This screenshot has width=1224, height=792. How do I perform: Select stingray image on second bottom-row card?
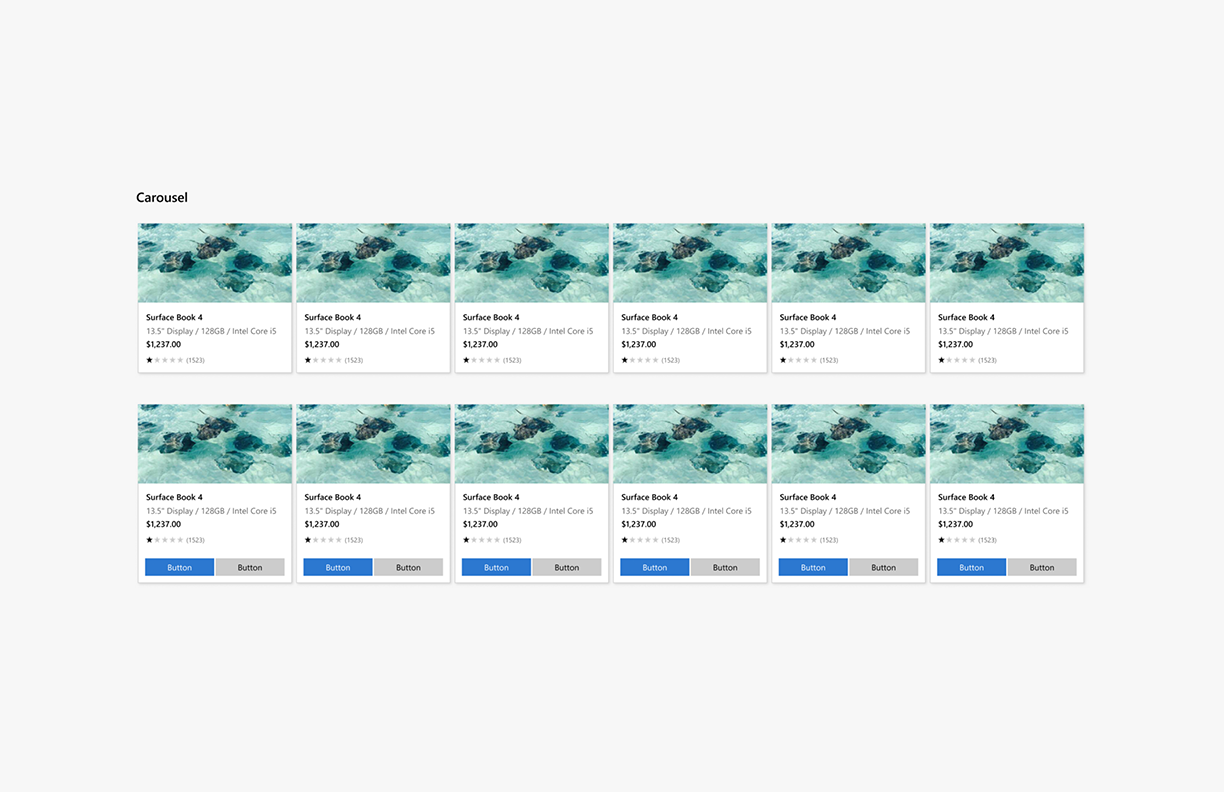click(373, 444)
